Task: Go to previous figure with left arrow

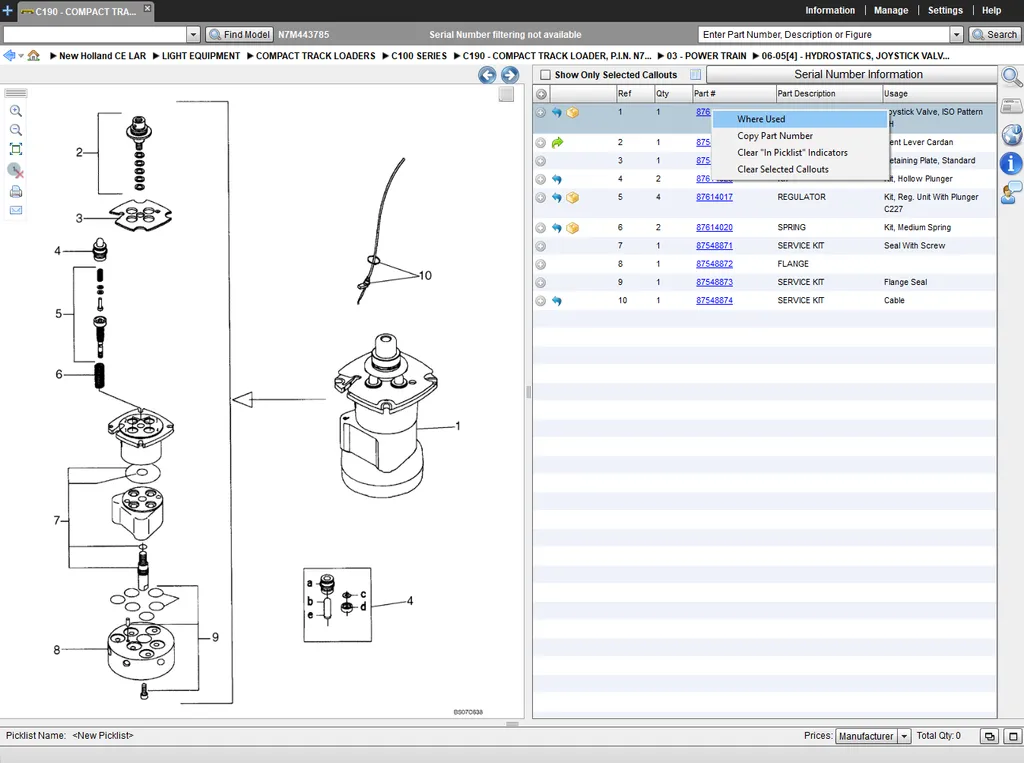Action: point(487,75)
